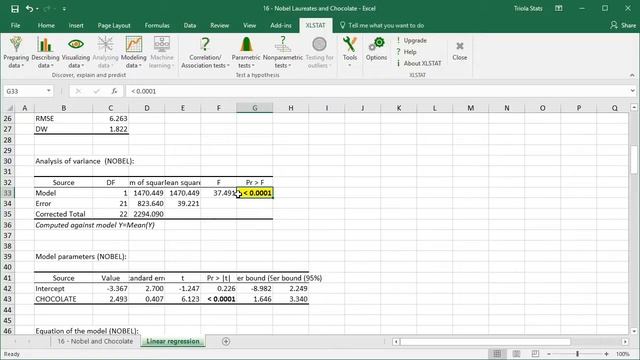The width and height of the screenshot is (640, 360).
Task: Click the Name Box showing G33
Action: click(24, 91)
